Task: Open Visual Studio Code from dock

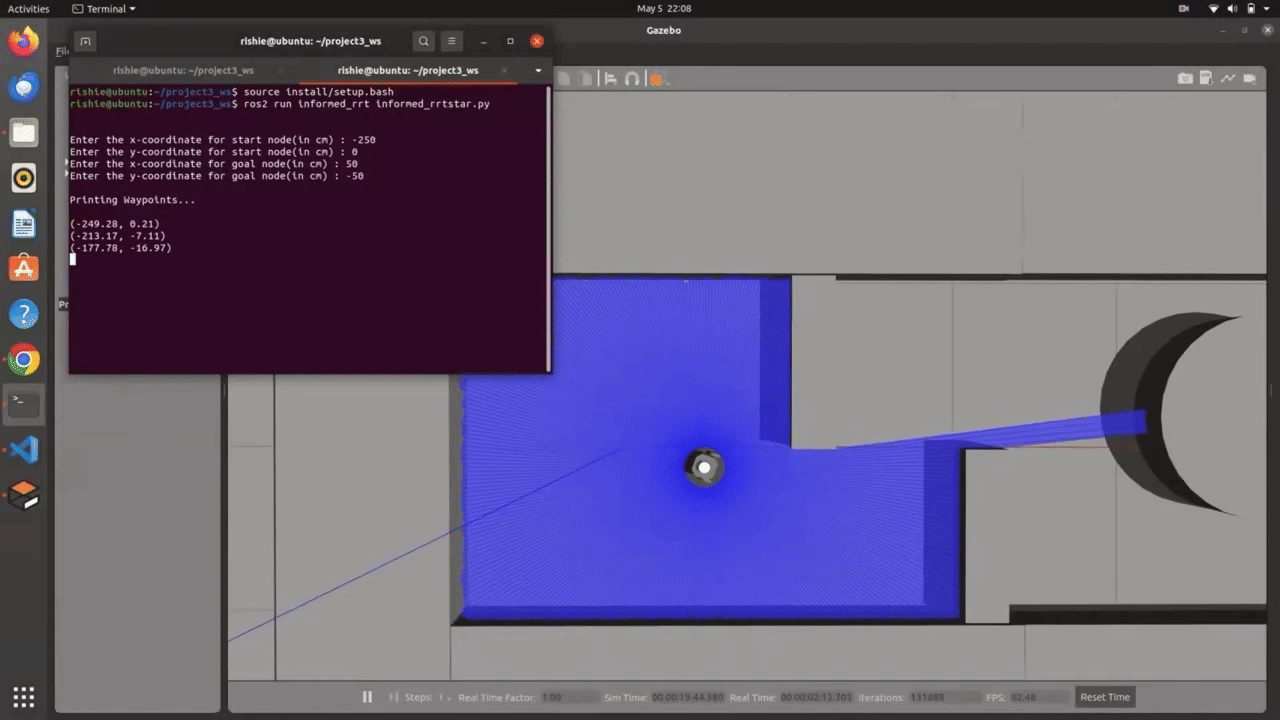Action: pos(24,450)
